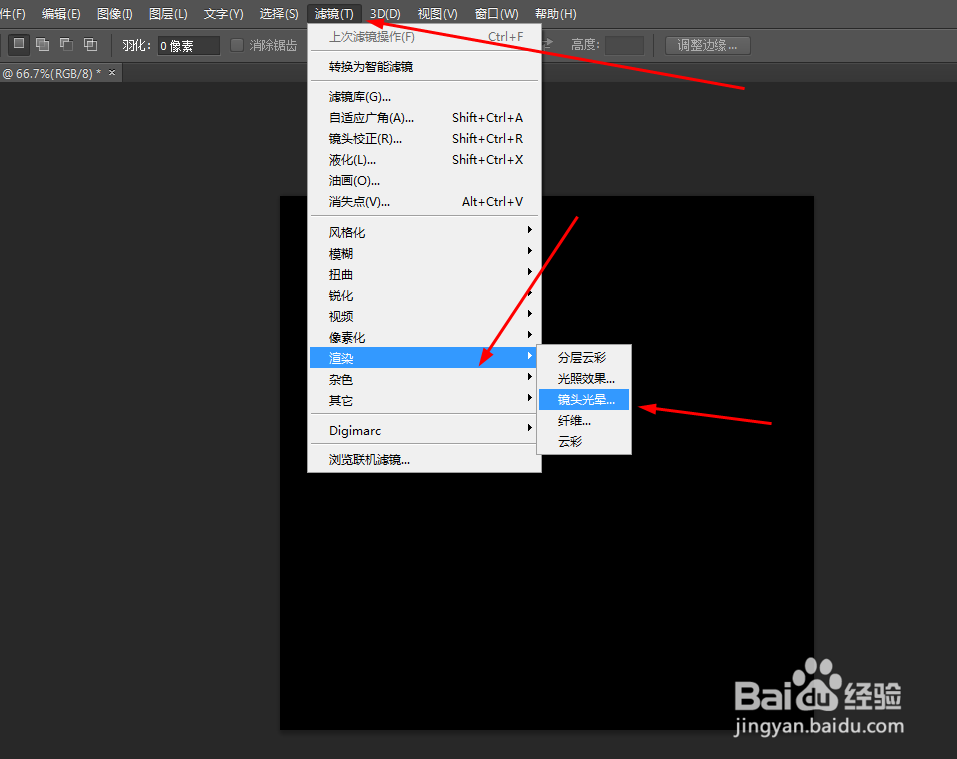Screen dimensions: 957x759
Task: Select the 纤维 filter option
Action: pyautogui.click(x=573, y=420)
